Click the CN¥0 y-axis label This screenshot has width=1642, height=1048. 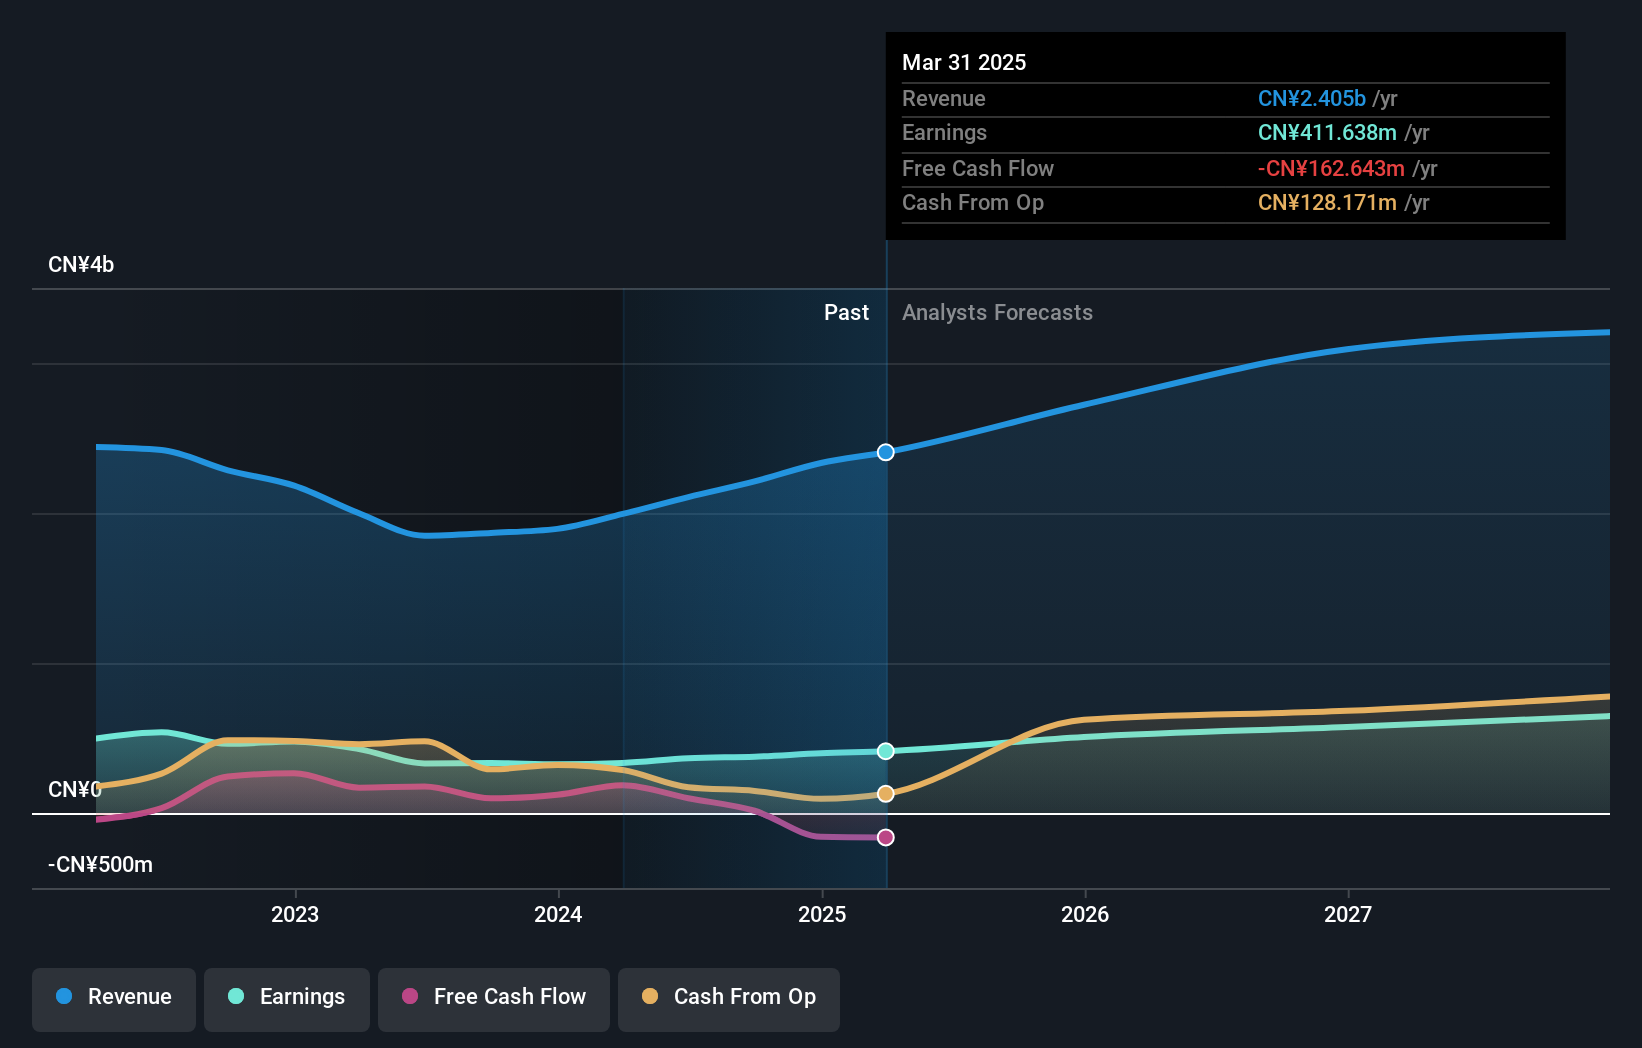[x=75, y=790]
